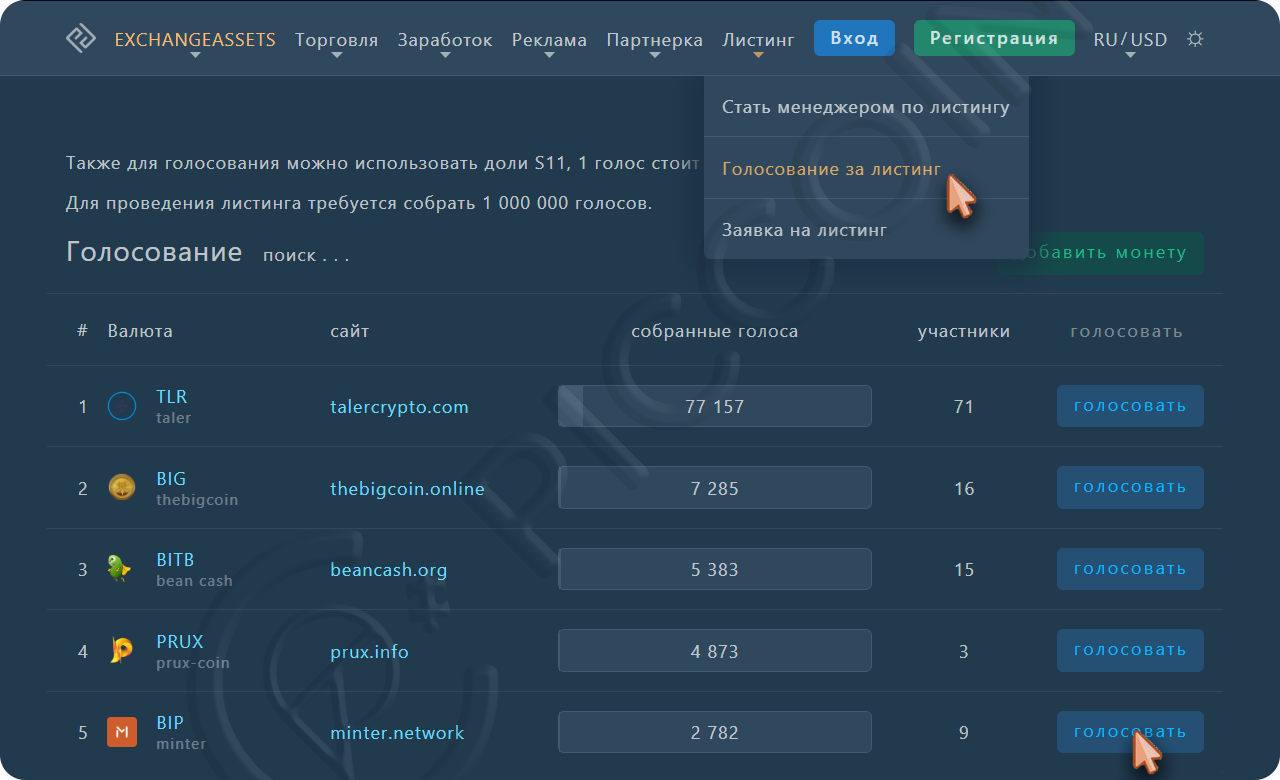Screen dimensions: 1280x780
Task: Click the TLR currency ticker
Action: (x=171, y=397)
